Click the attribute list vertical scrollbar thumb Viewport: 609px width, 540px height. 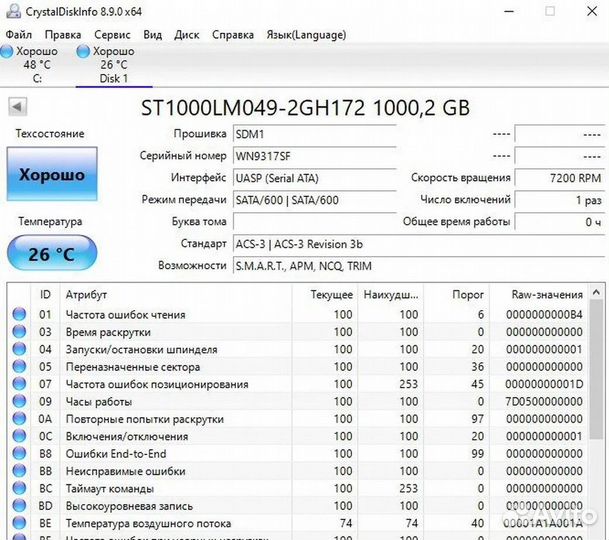(597, 369)
